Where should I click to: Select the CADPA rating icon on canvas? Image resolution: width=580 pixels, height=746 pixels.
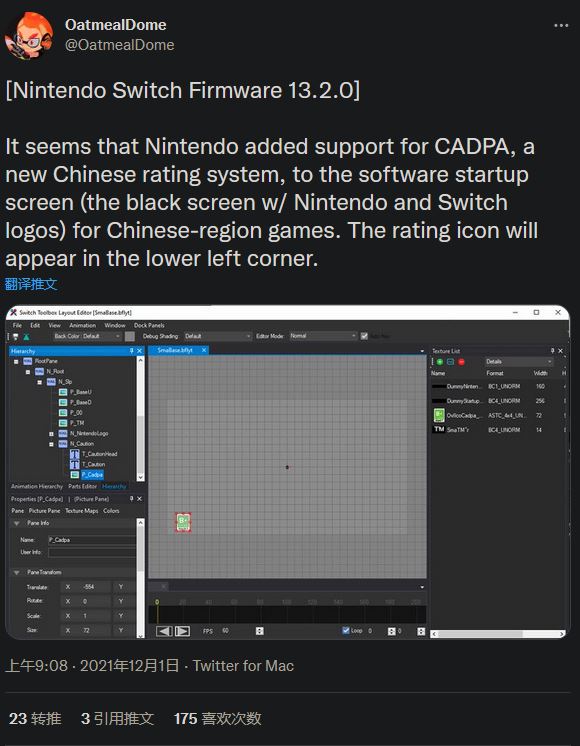click(183, 522)
